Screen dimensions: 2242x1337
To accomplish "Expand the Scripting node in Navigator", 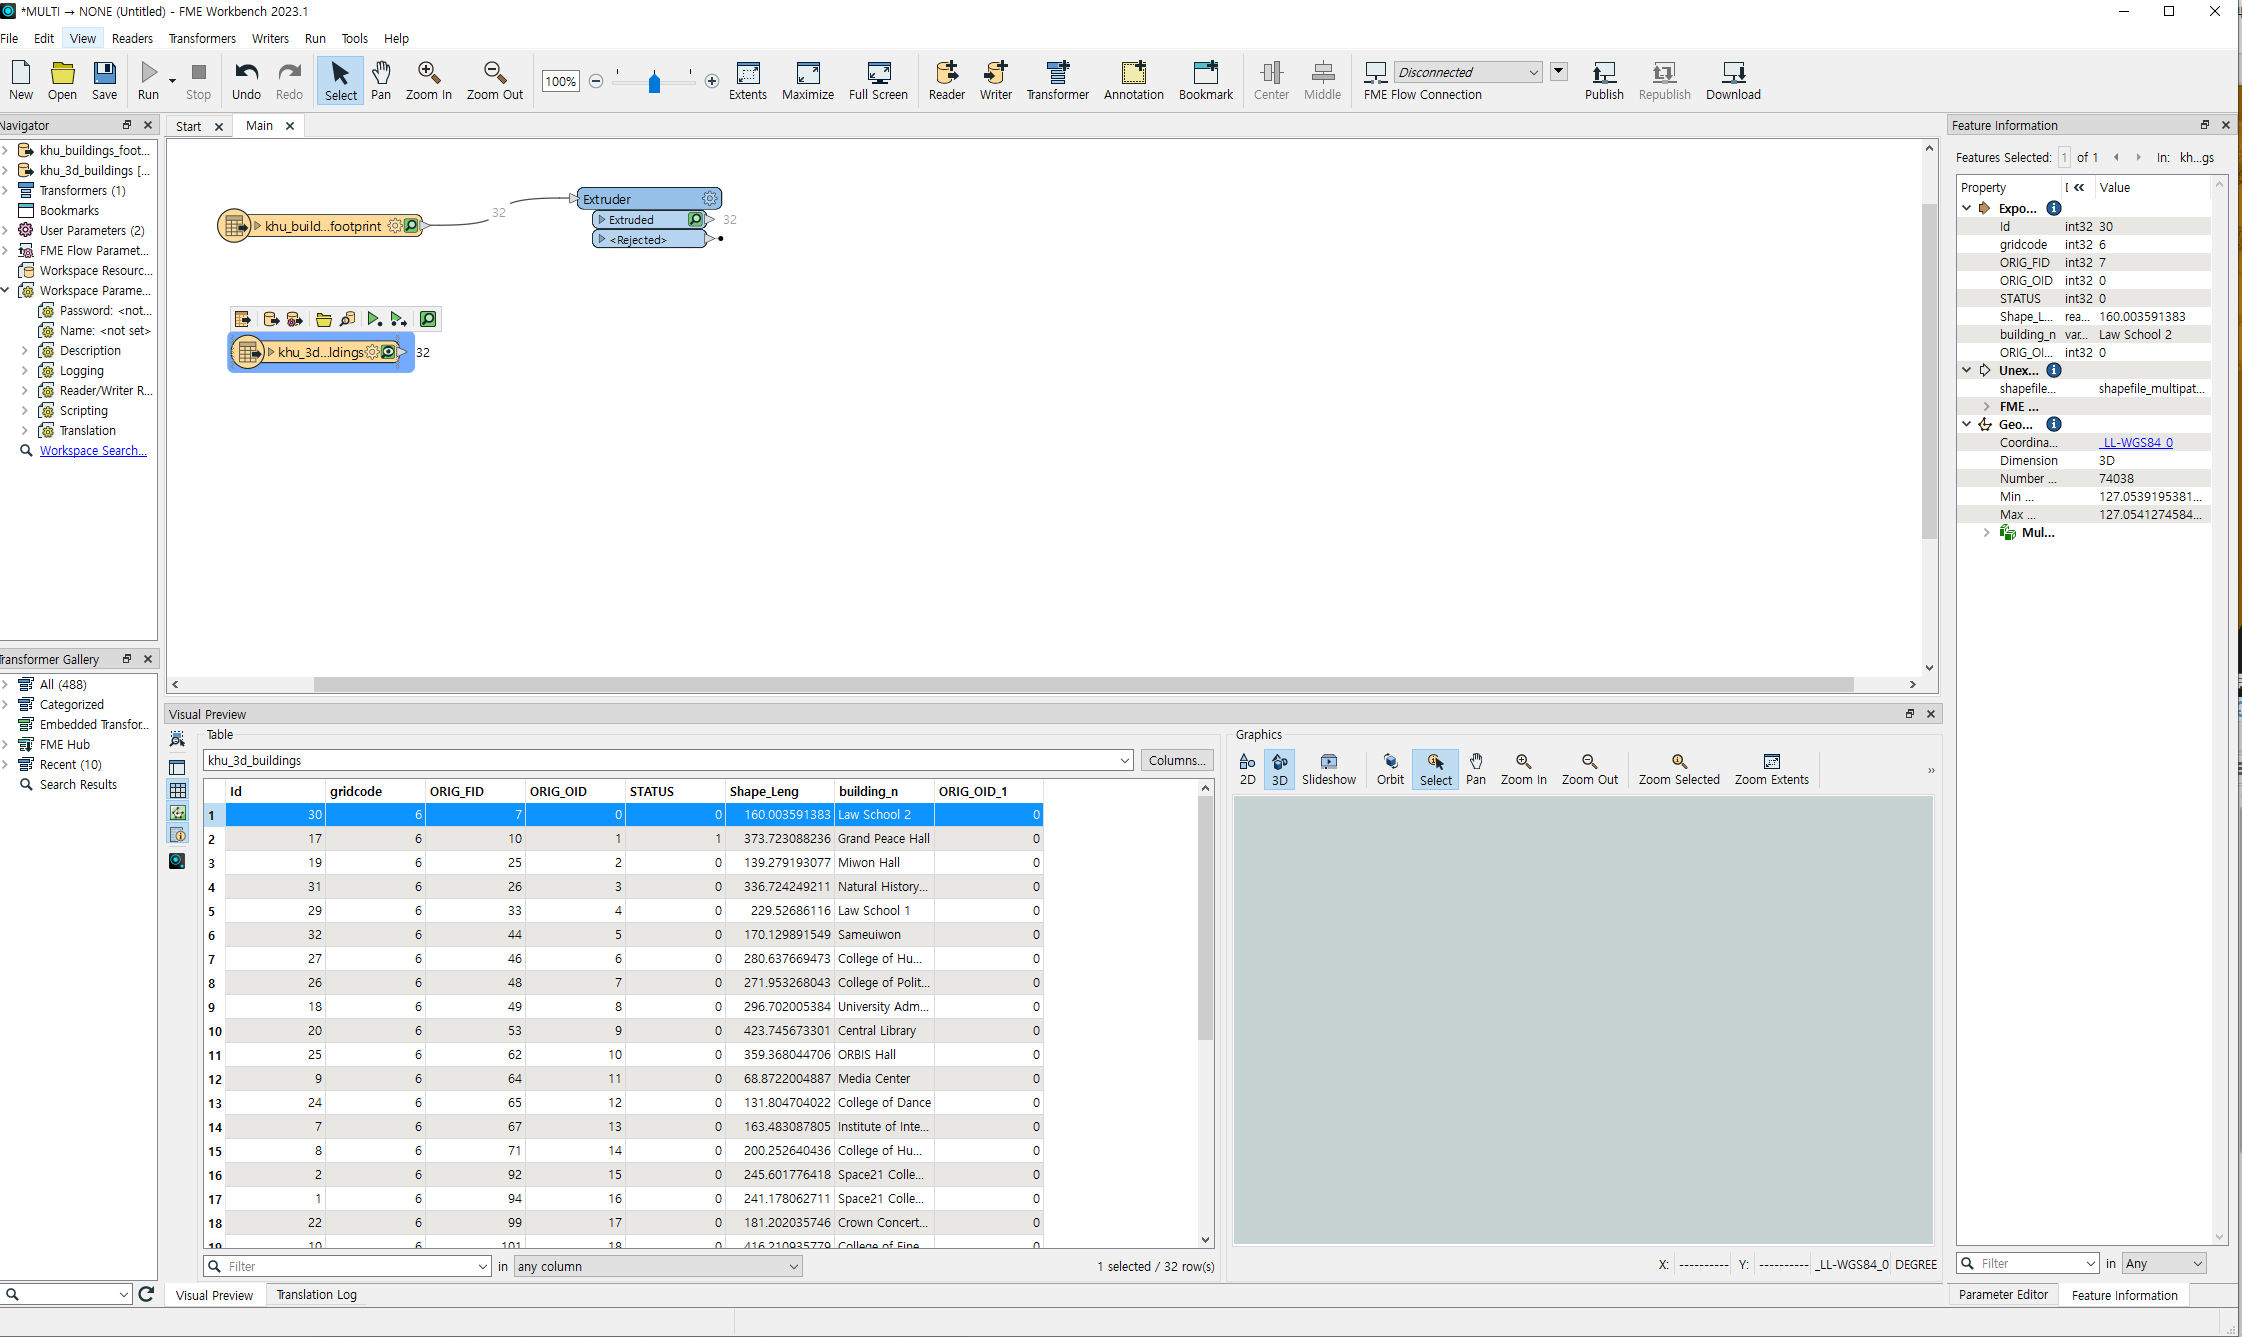I will [x=24, y=411].
